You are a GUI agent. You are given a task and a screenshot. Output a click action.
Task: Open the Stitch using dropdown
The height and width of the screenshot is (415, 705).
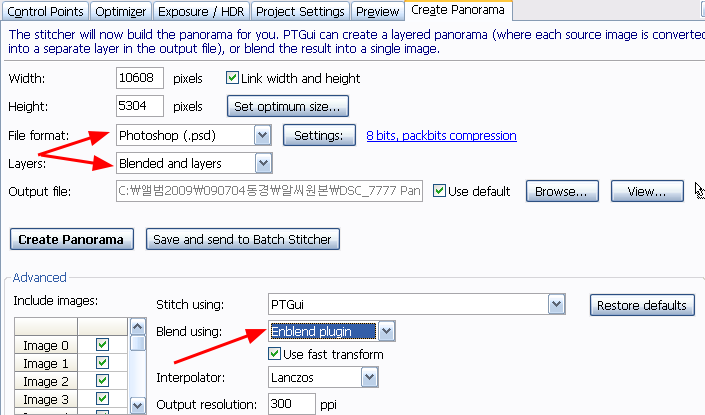[x=416, y=304]
